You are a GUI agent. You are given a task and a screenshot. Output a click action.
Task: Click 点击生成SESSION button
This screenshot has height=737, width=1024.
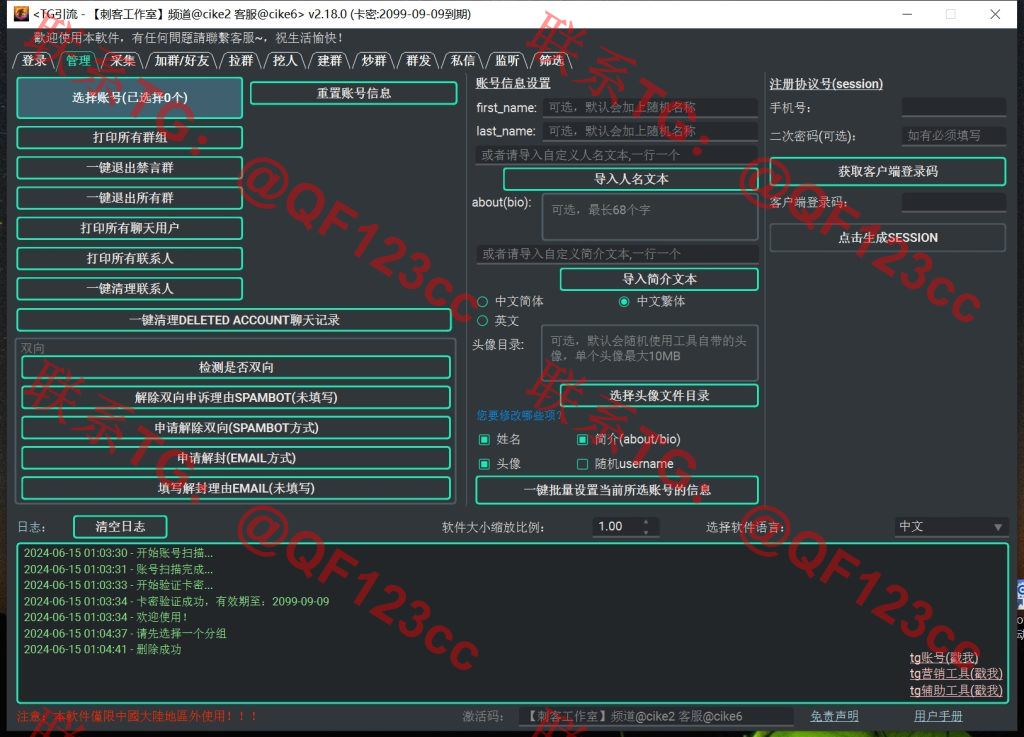888,238
